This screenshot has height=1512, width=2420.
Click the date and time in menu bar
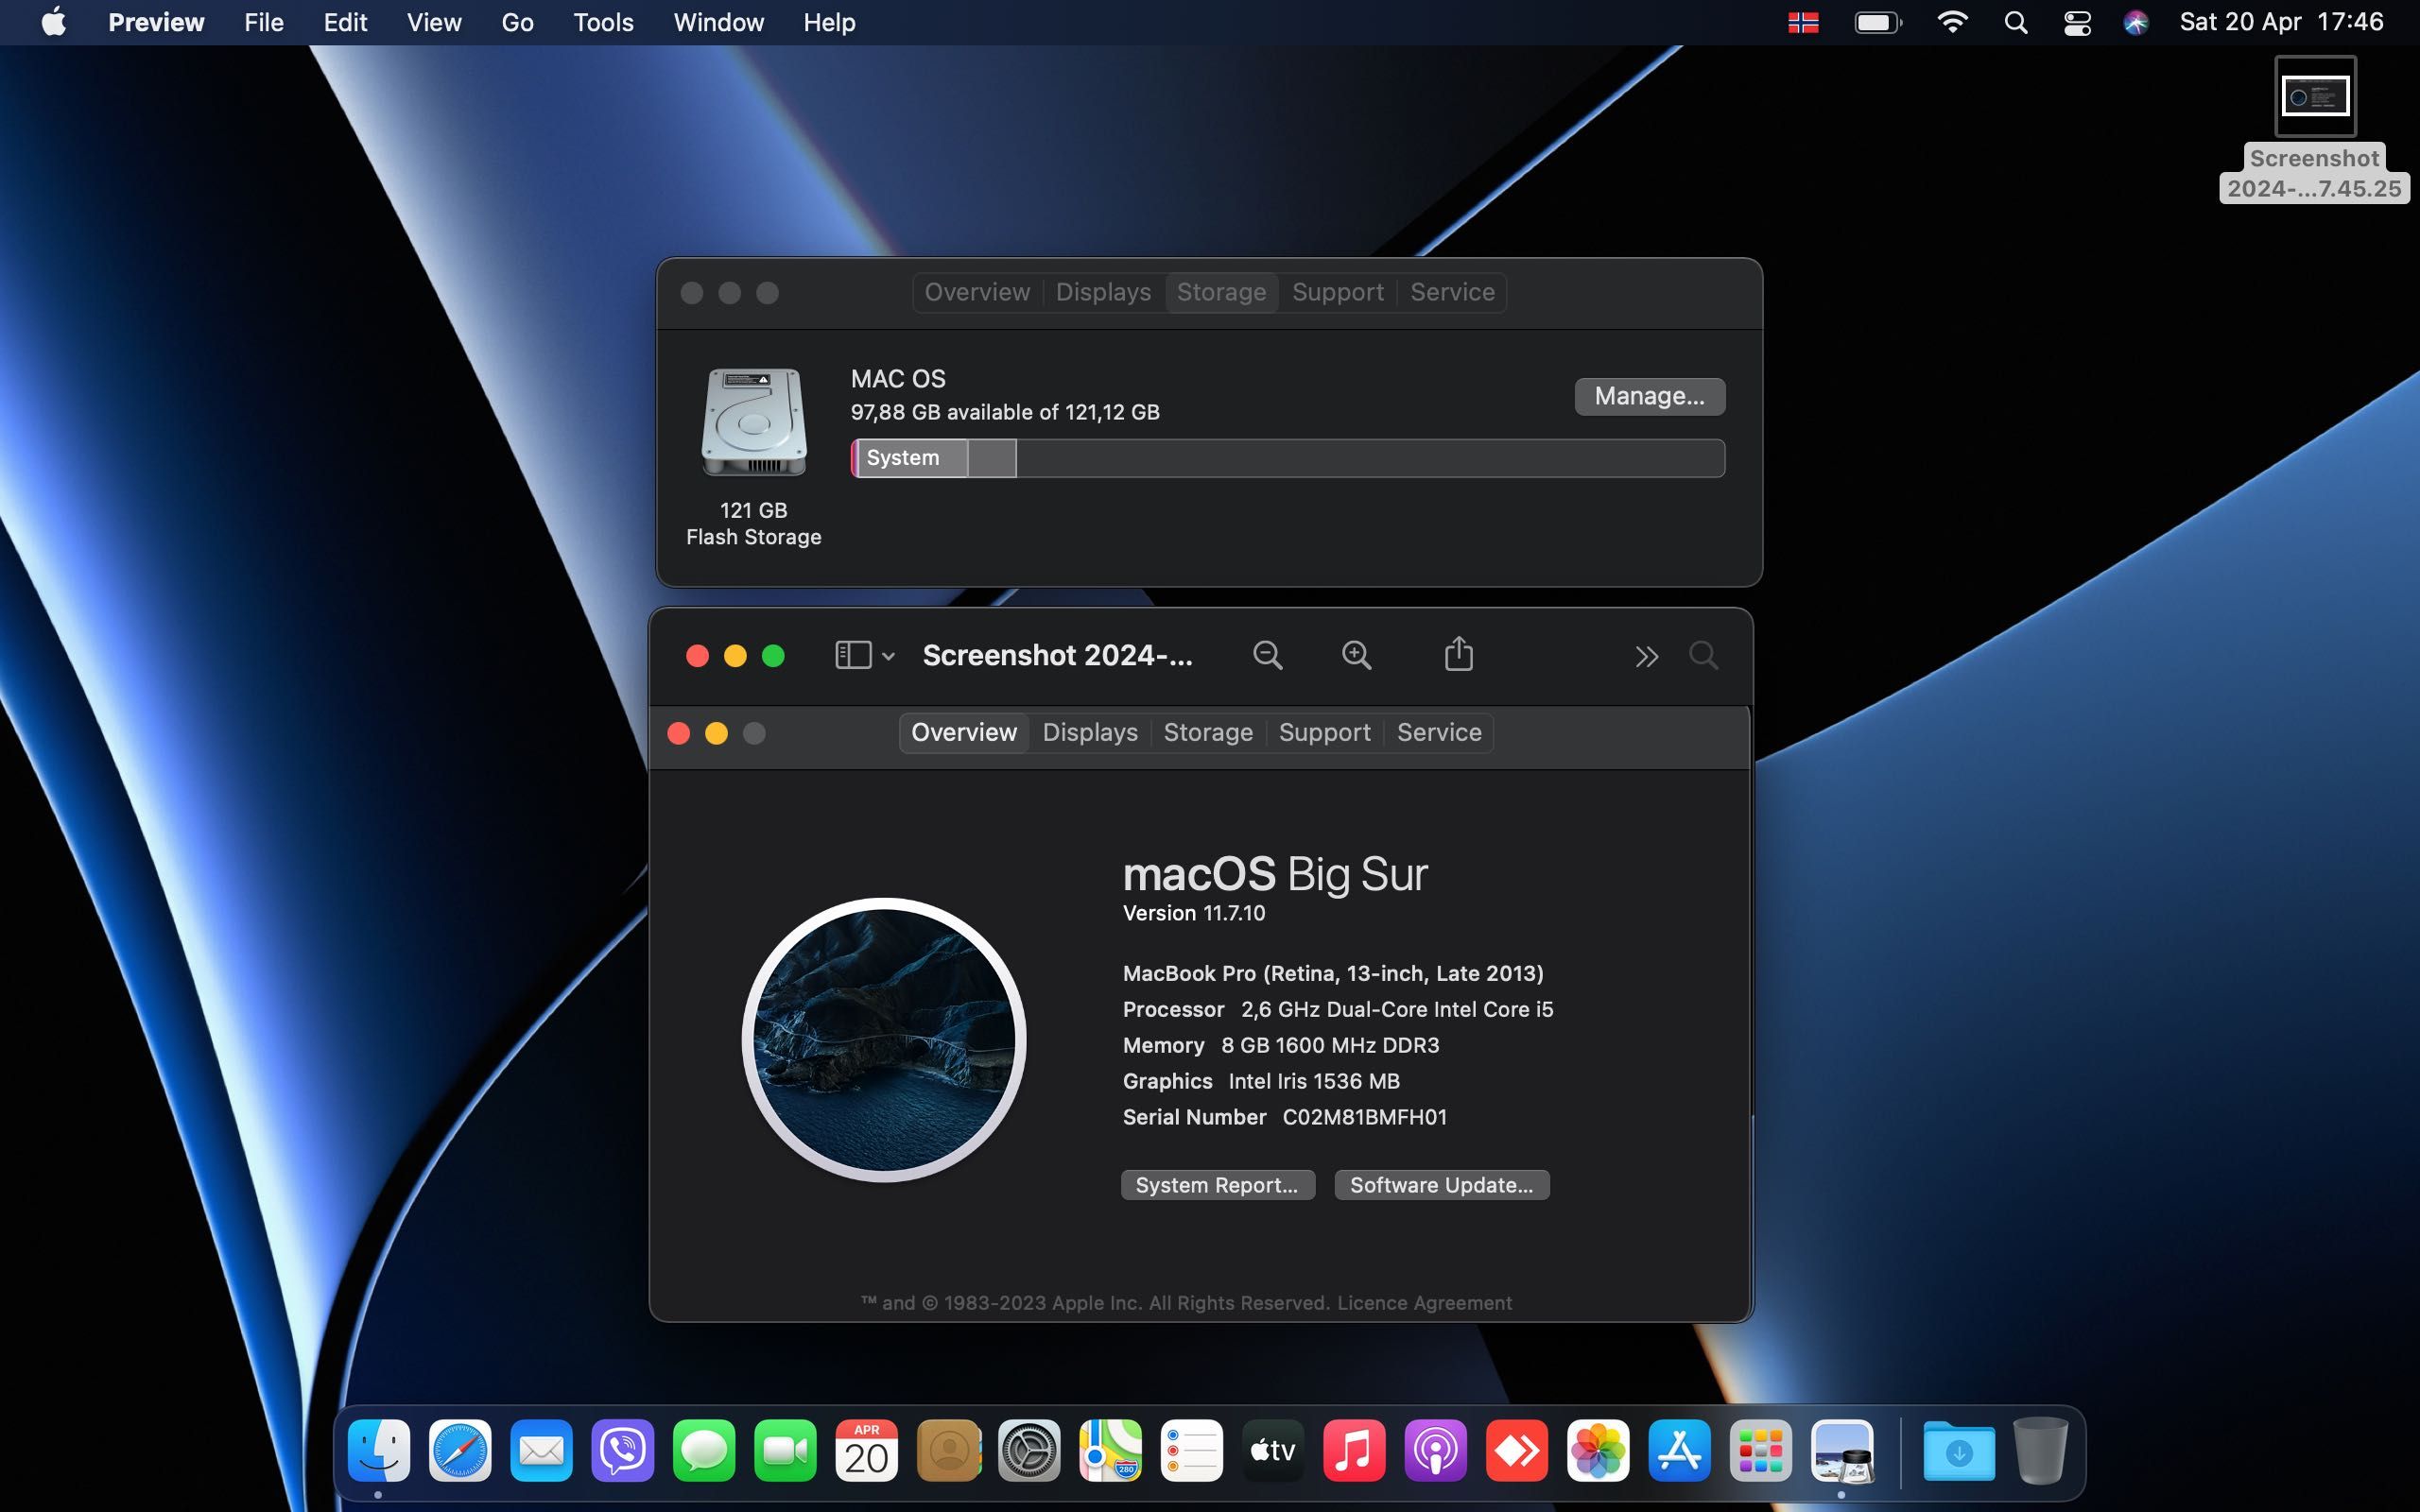[x=2281, y=22]
